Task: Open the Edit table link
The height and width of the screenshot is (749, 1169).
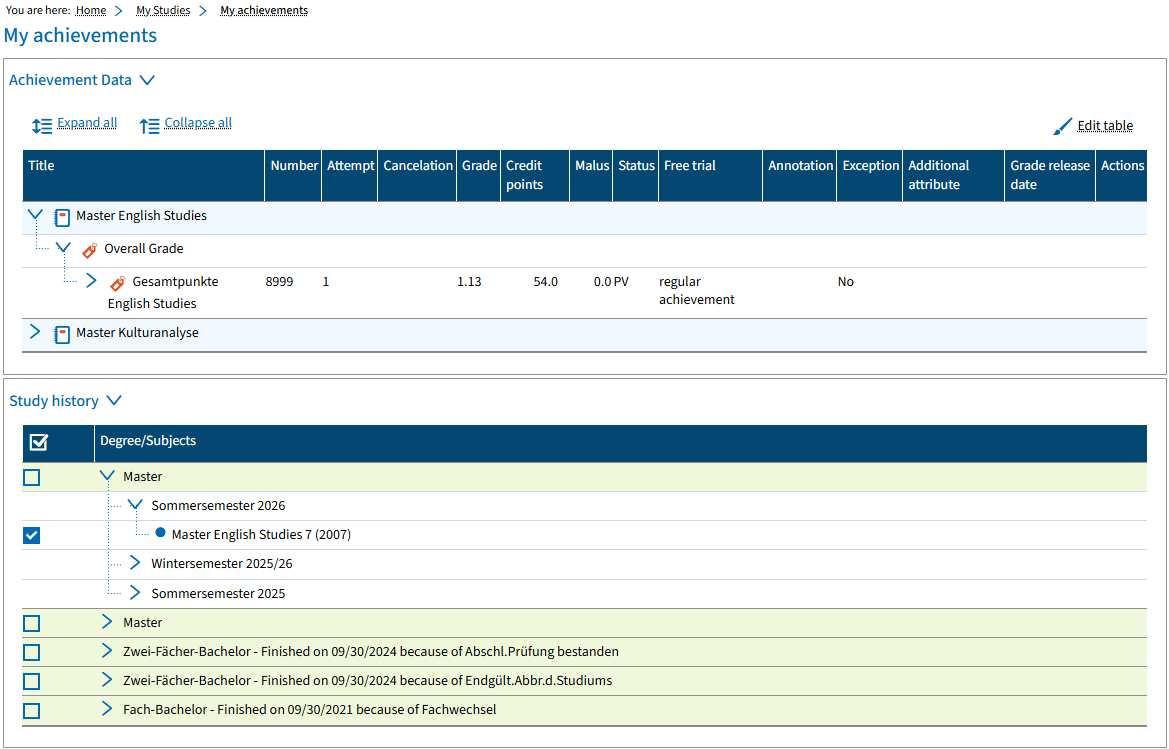Action: coord(1105,126)
